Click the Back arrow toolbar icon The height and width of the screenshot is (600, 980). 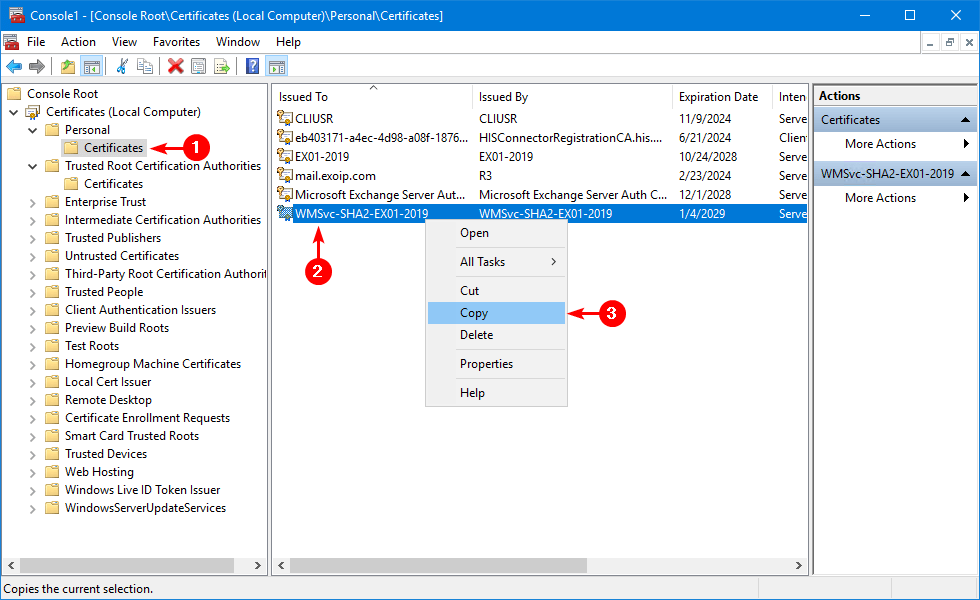click(x=14, y=66)
